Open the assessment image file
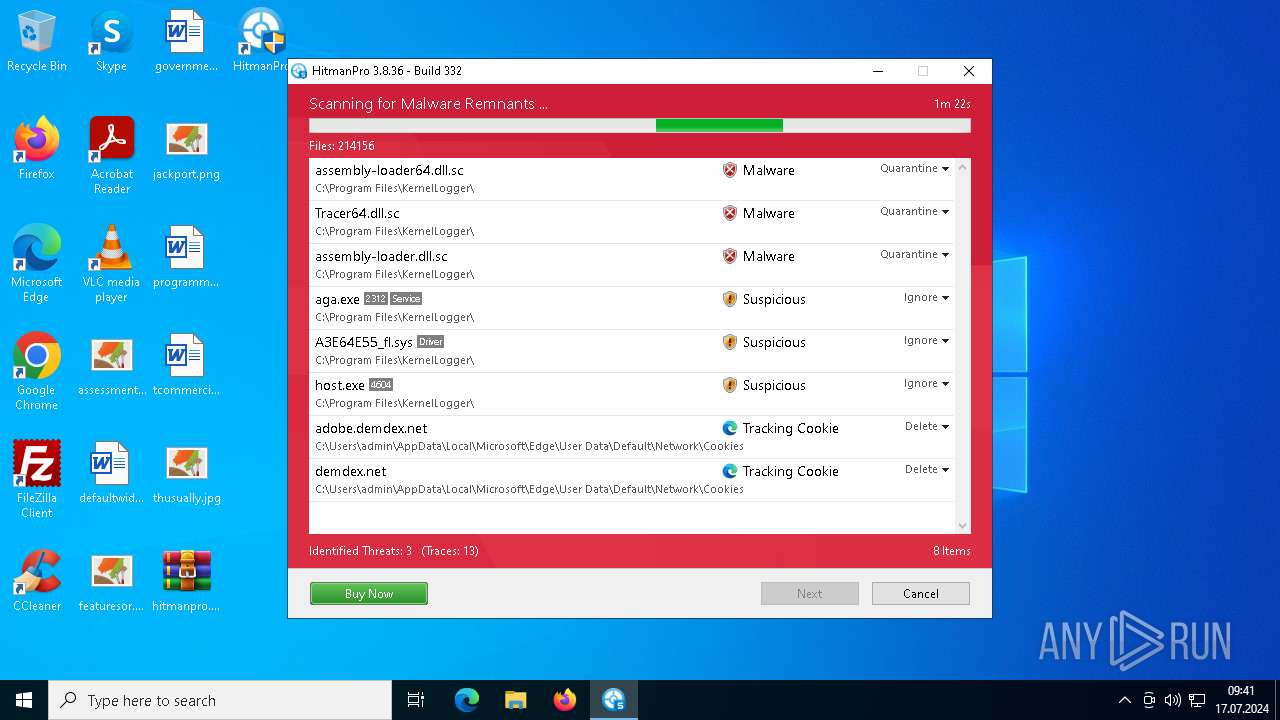The image size is (1280, 720). 111,366
